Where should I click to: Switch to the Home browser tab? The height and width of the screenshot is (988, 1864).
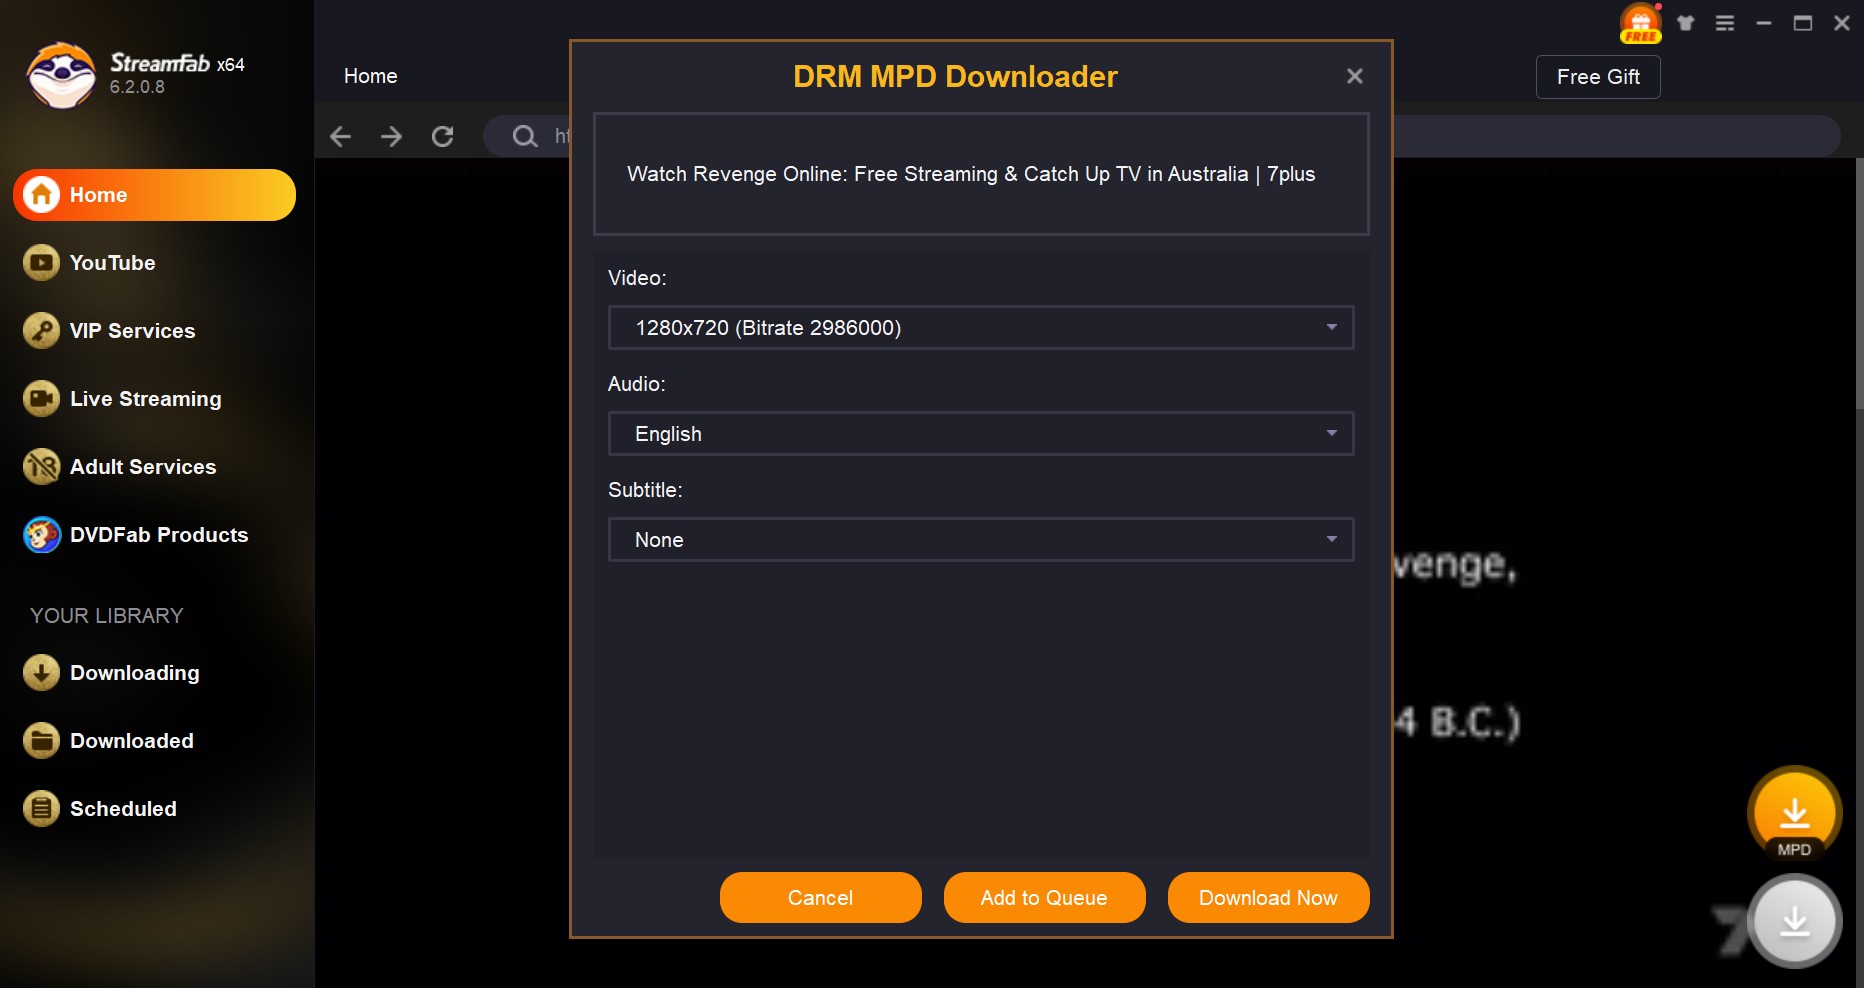(x=371, y=76)
